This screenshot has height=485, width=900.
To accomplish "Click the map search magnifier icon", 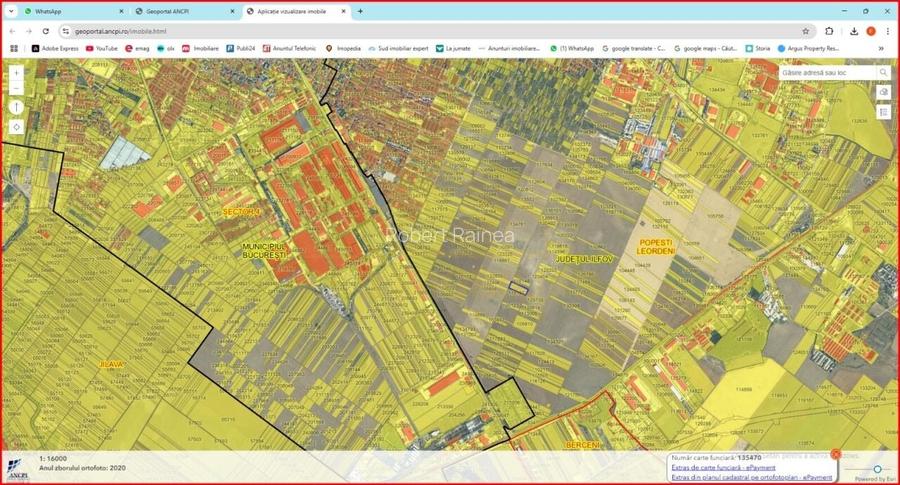I will [883, 73].
